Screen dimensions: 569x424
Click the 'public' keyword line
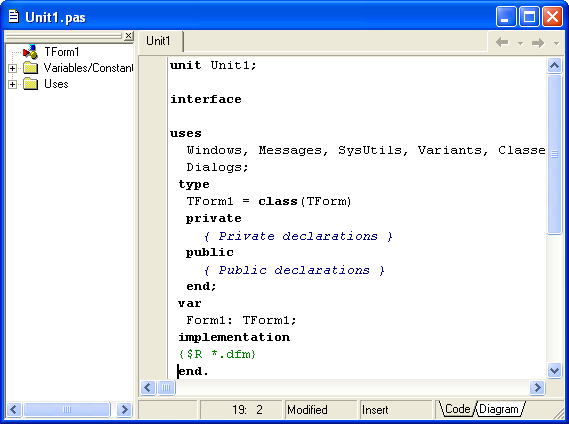[x=209, y=252]
